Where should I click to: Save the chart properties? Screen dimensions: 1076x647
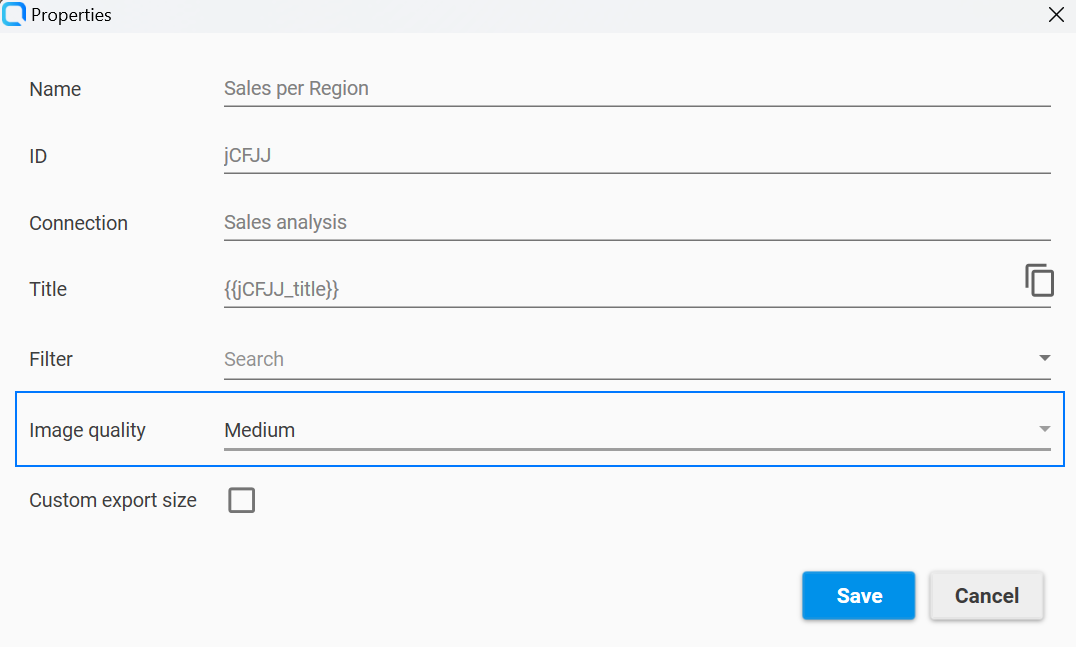(x=858, y=595)
